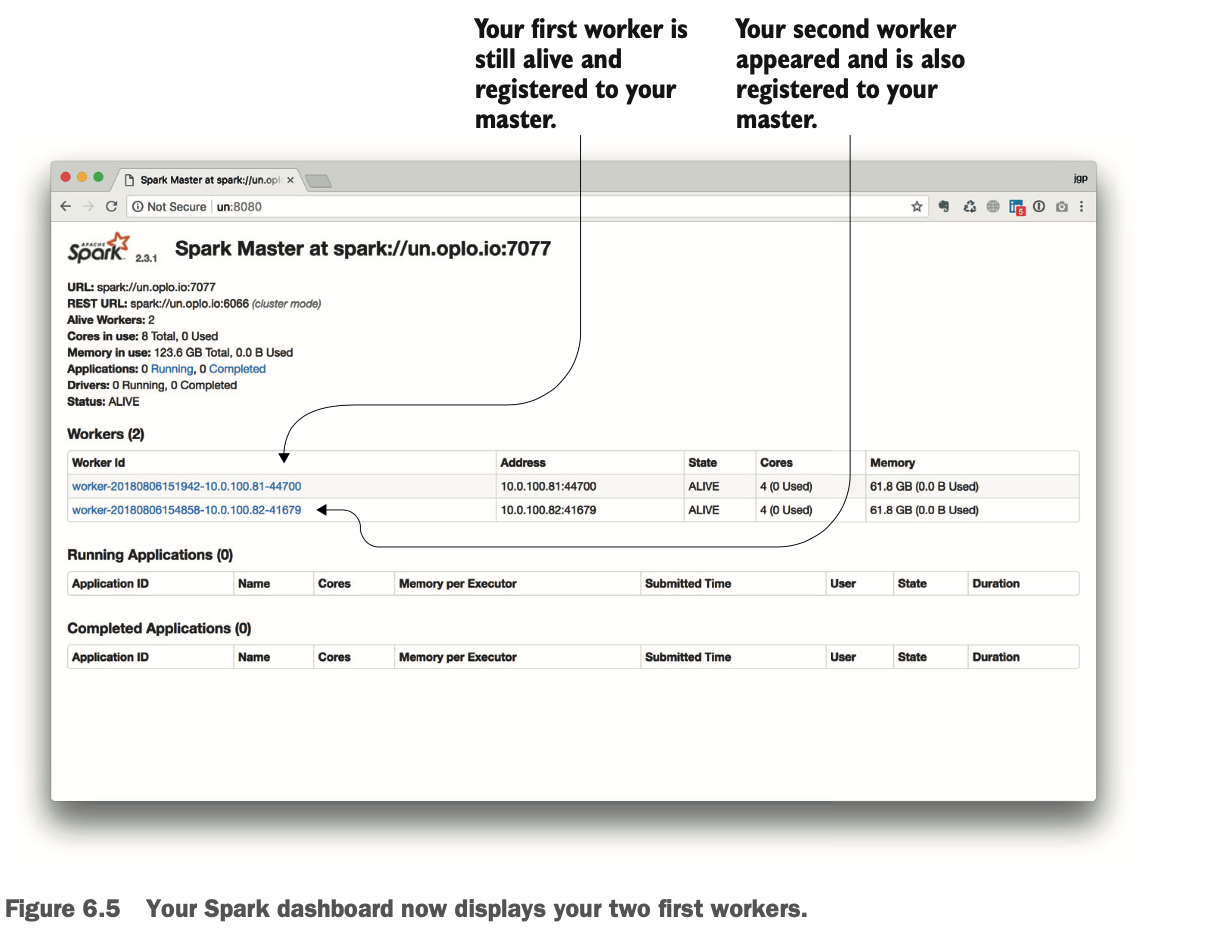Reload the Spark Master page
The height and width of the screenshot is (934, 1214).
111,206
